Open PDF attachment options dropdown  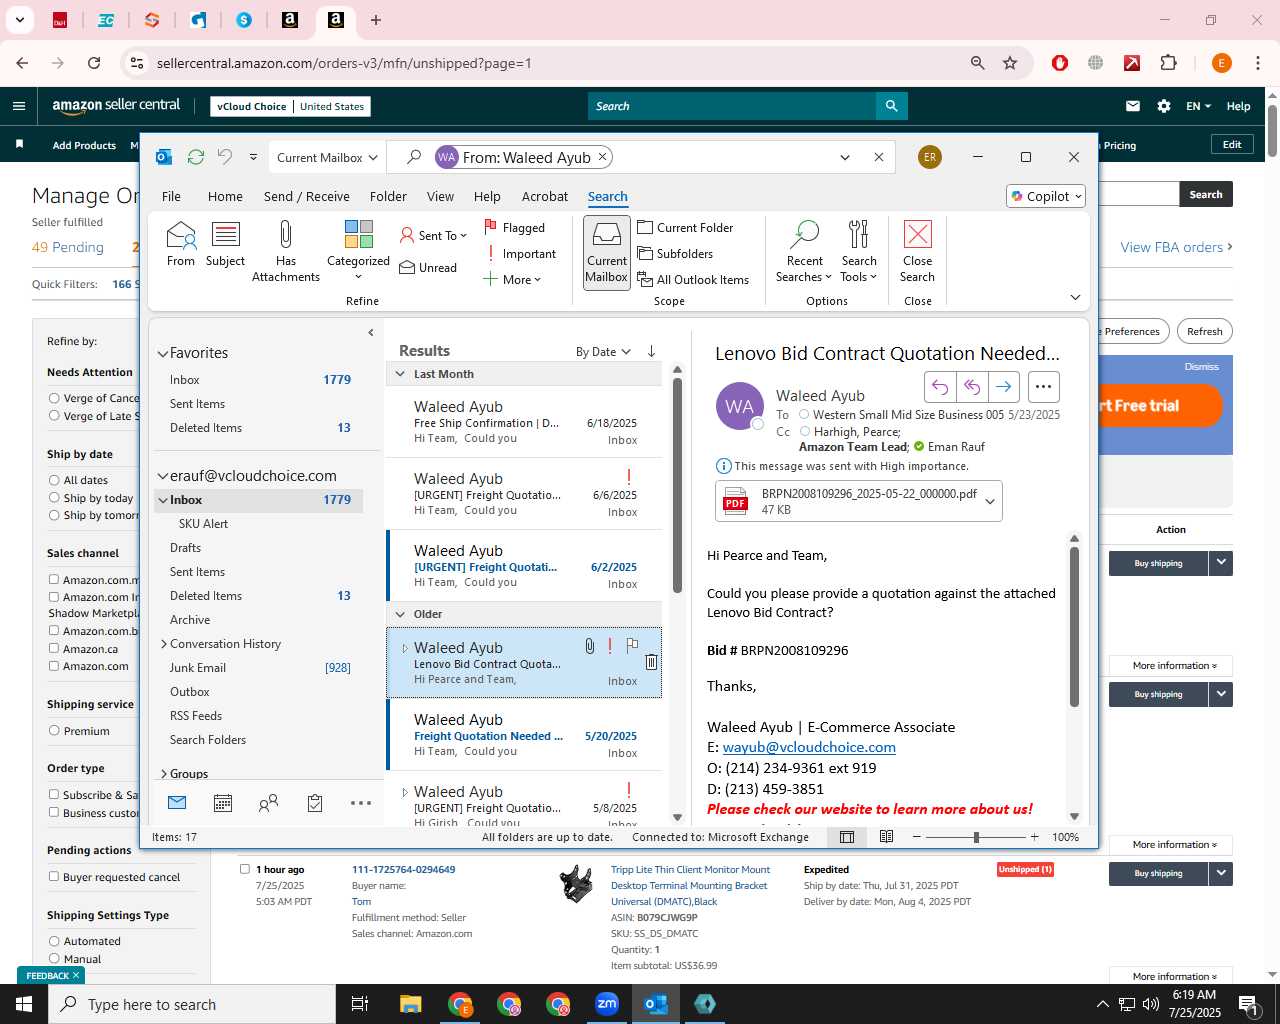pos(990,502)
